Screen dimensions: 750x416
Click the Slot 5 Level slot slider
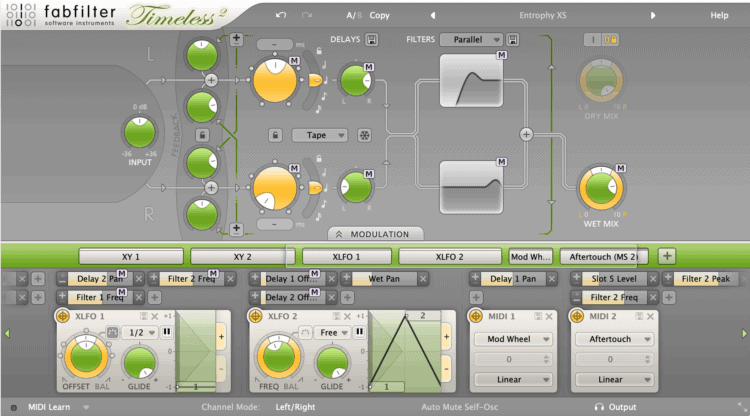pyautogui.click(x=614, y=279)
